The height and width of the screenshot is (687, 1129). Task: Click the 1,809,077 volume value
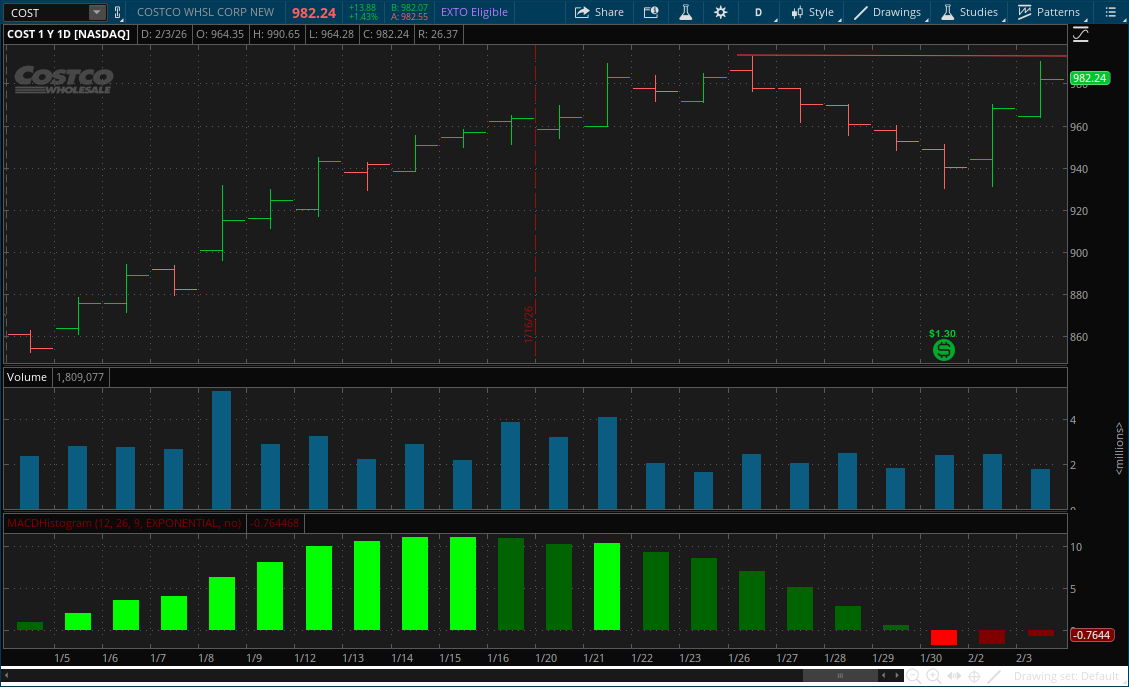click(80, 377)
